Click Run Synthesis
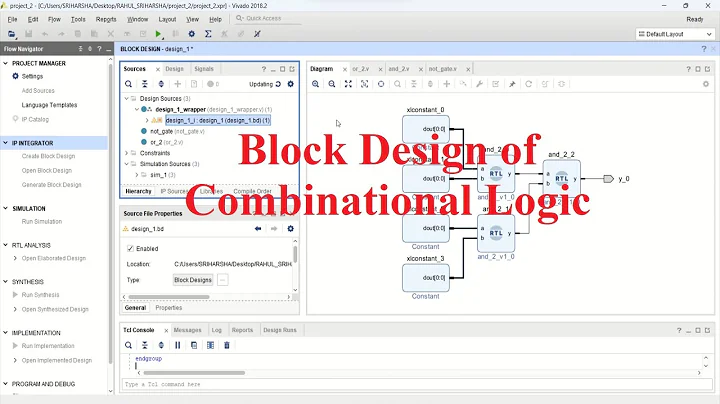The image size is (720, 404). pos(40,295)
